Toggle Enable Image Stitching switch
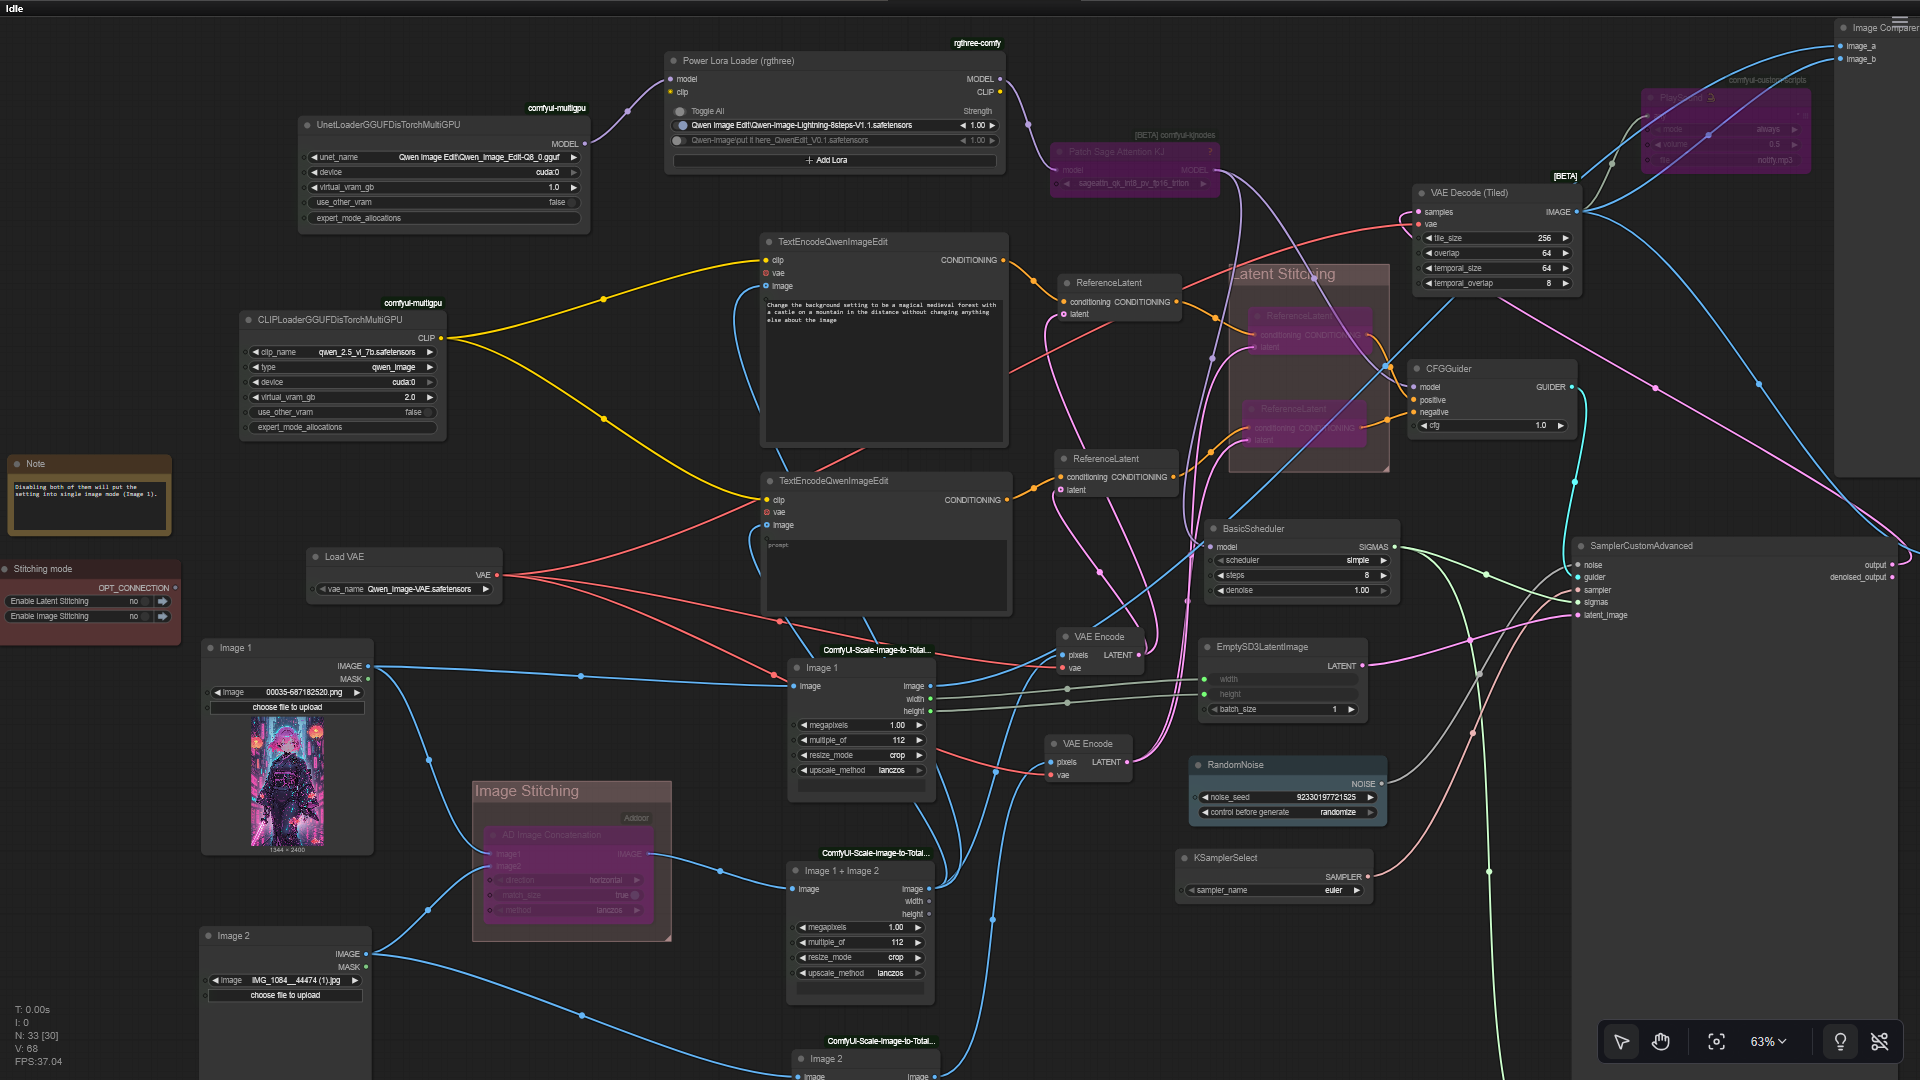 (145, 617)
